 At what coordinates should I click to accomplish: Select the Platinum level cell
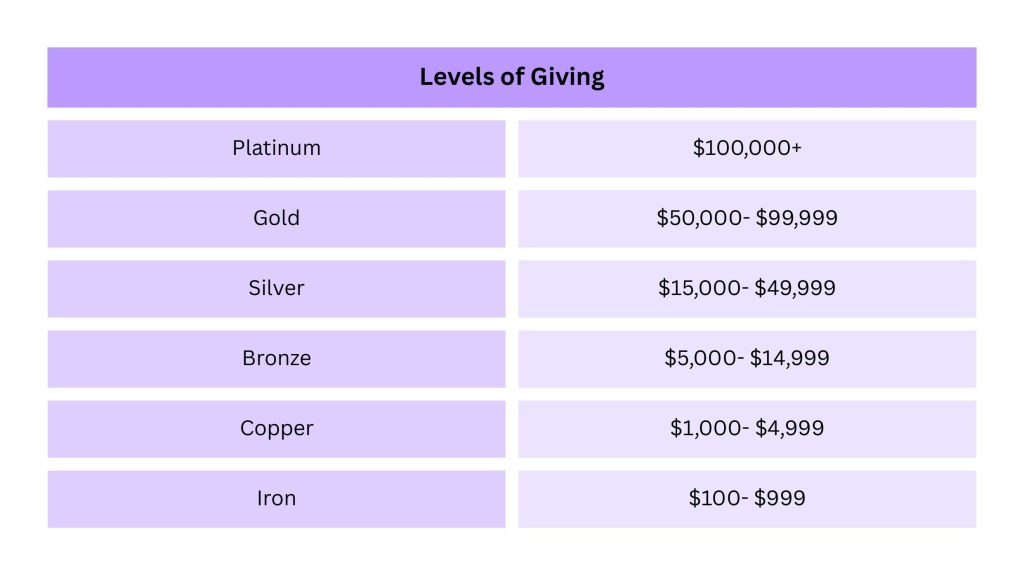point(276,148)
